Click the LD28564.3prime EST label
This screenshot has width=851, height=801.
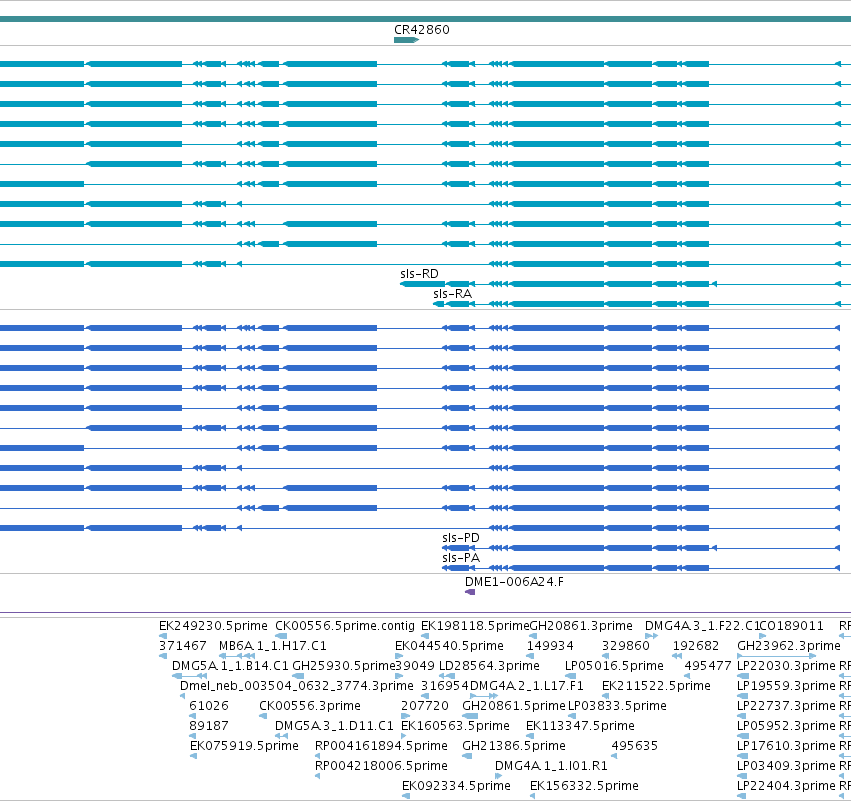pos(489,666)
